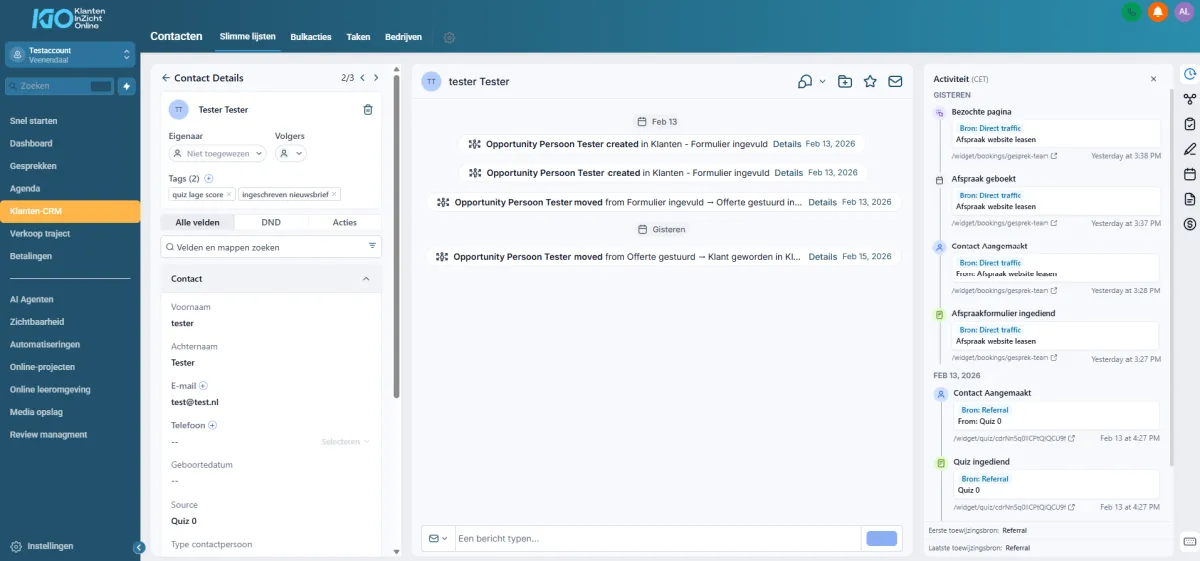Switch to the Slimme lijsten tab
This screenshot has height=561, width=1200.
tap(248, 36)
